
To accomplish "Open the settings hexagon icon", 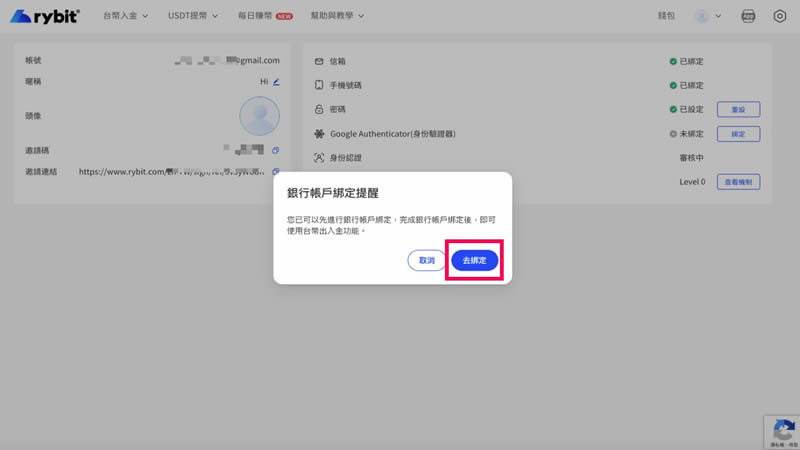I will pyautogui.click(x=780, y=16).
